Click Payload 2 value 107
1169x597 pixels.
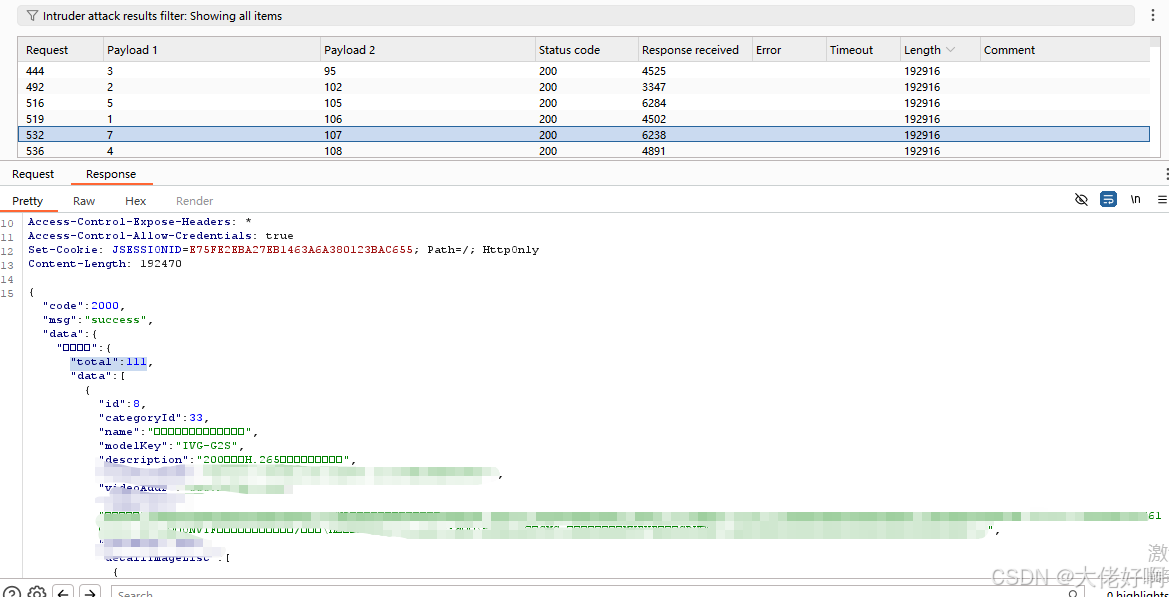(333, 135)
